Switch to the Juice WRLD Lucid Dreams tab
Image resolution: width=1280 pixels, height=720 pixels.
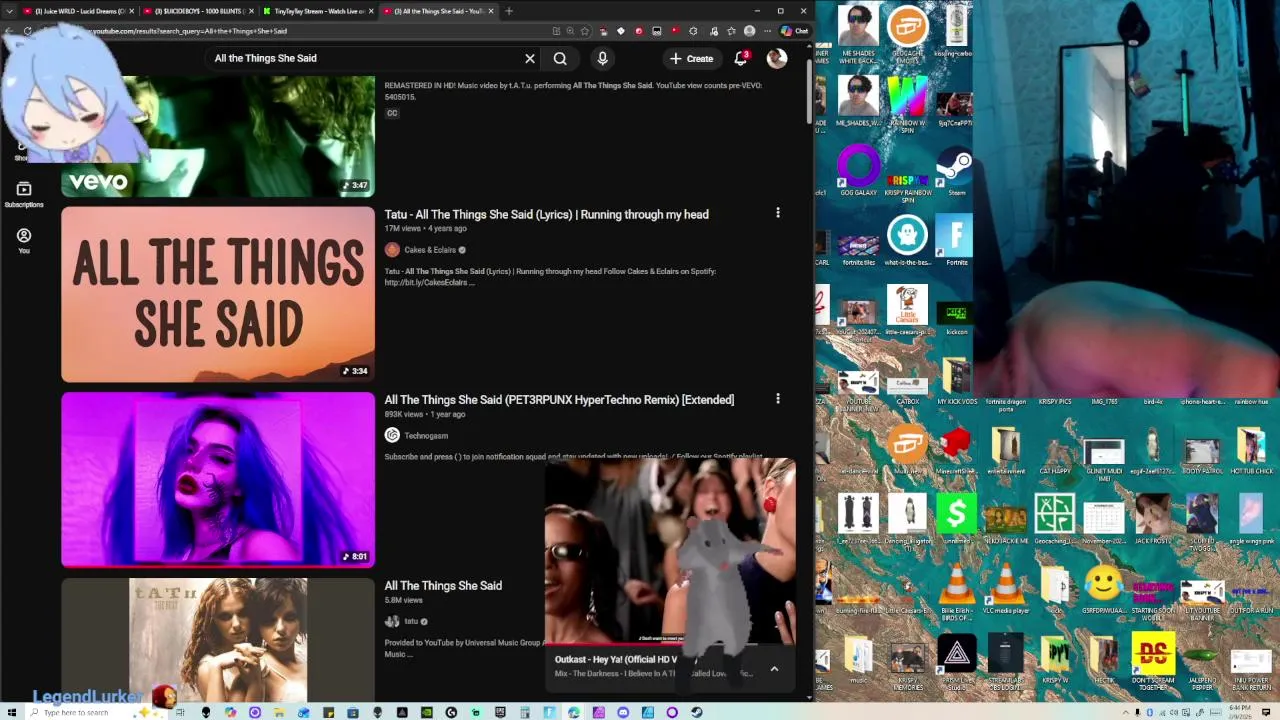coord(78,11)
